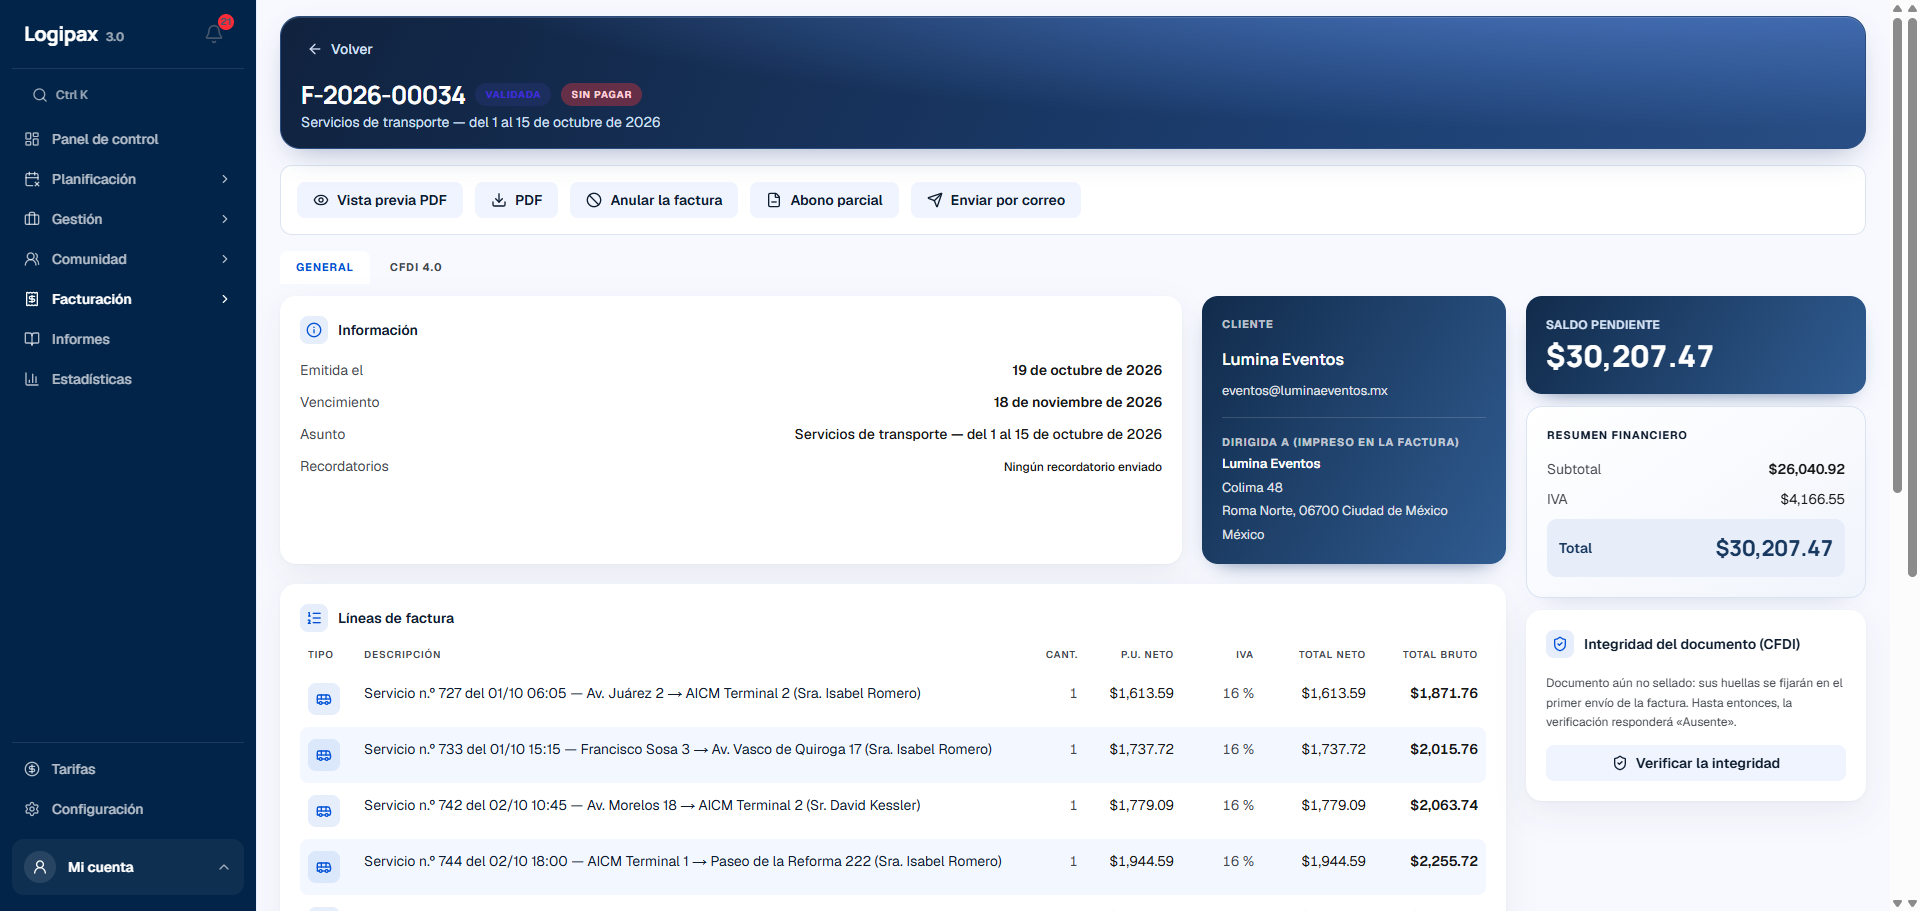Click the Panel de control grid icon
This screenshot has width=1920, height=911.
pyautogui.click(x=32, y=139)
